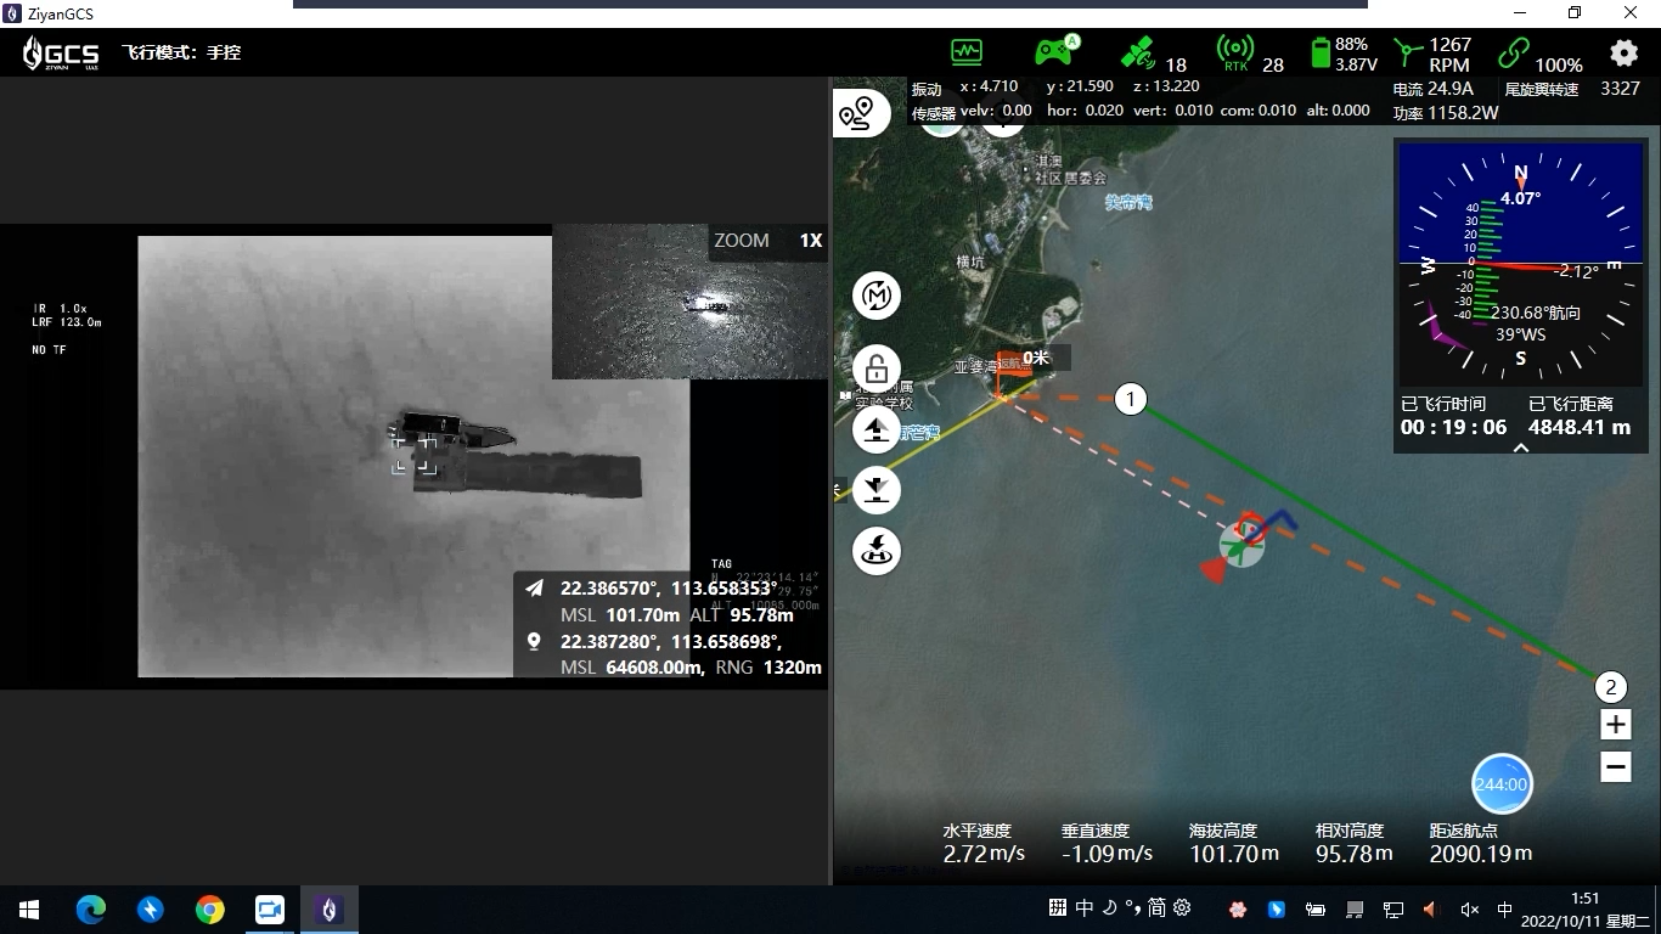Click the 电流 24.9A reading

pos(1433,89)
